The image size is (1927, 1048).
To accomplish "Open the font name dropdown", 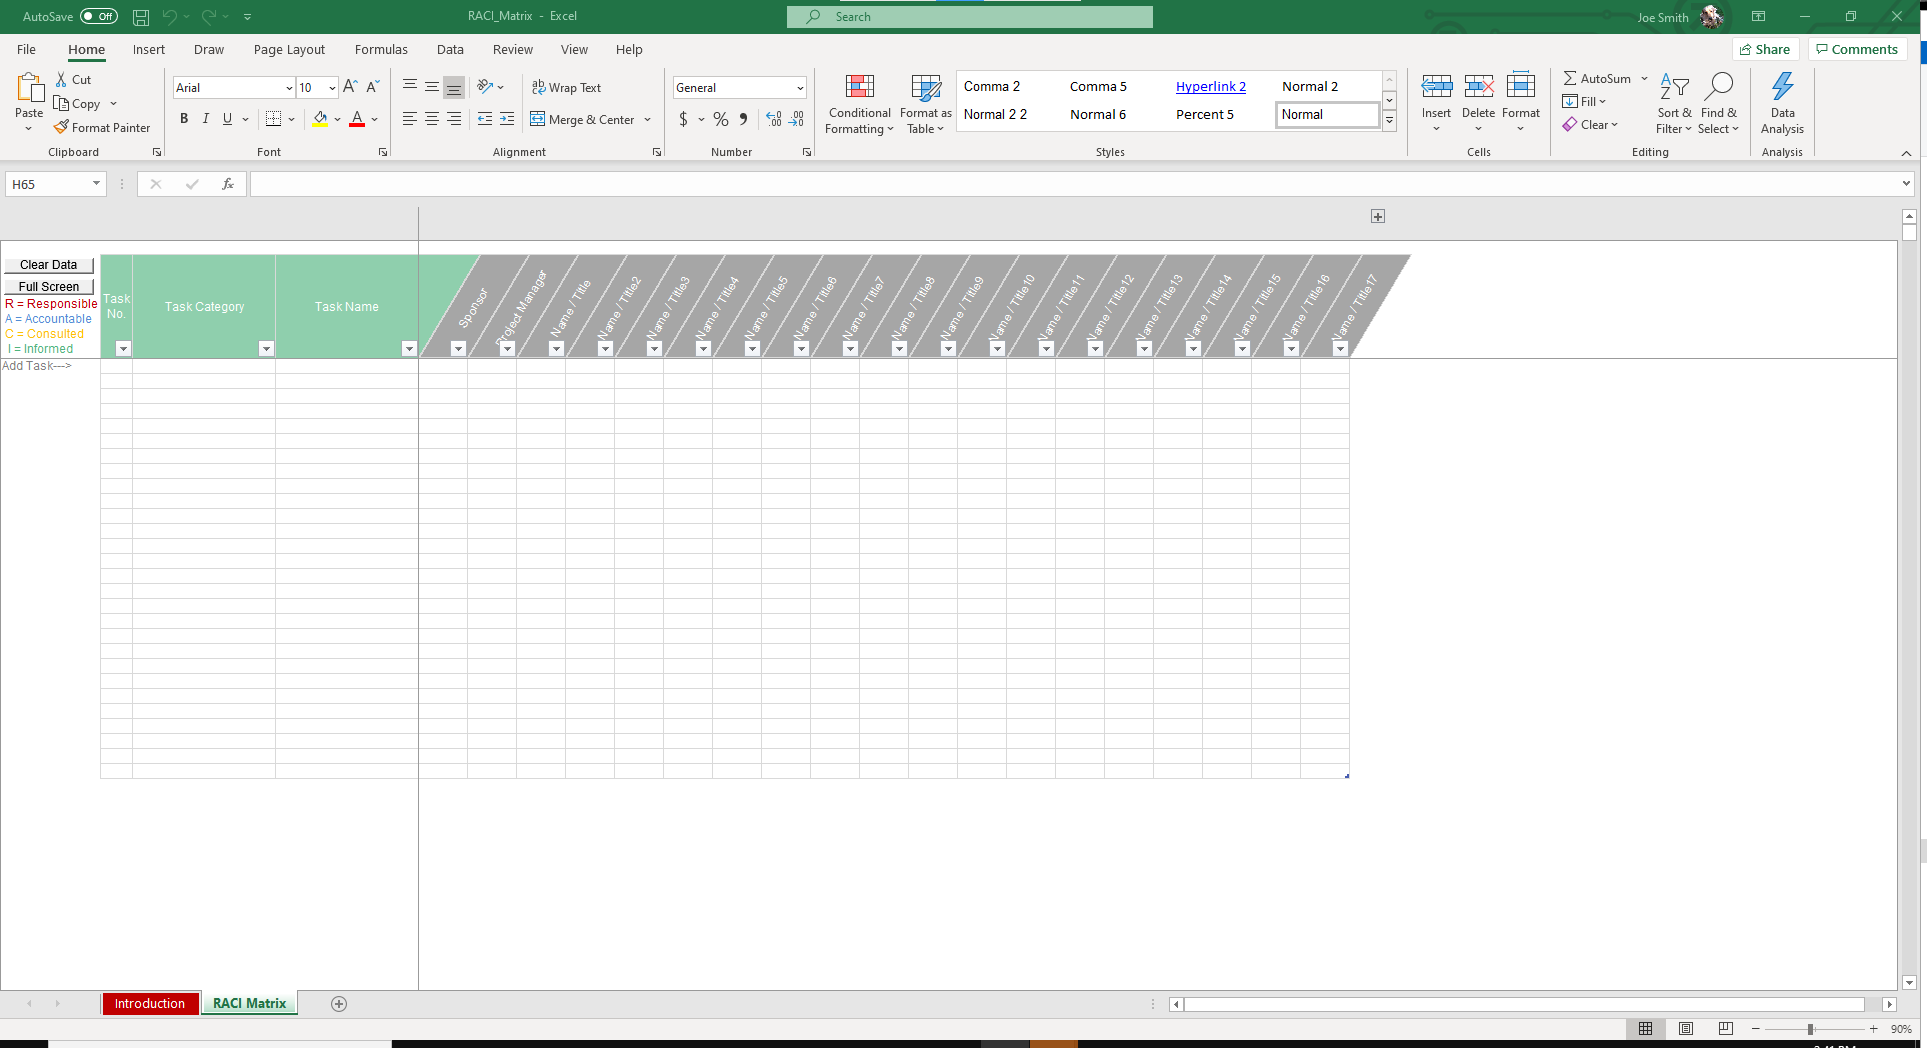I will coord(289,88).
